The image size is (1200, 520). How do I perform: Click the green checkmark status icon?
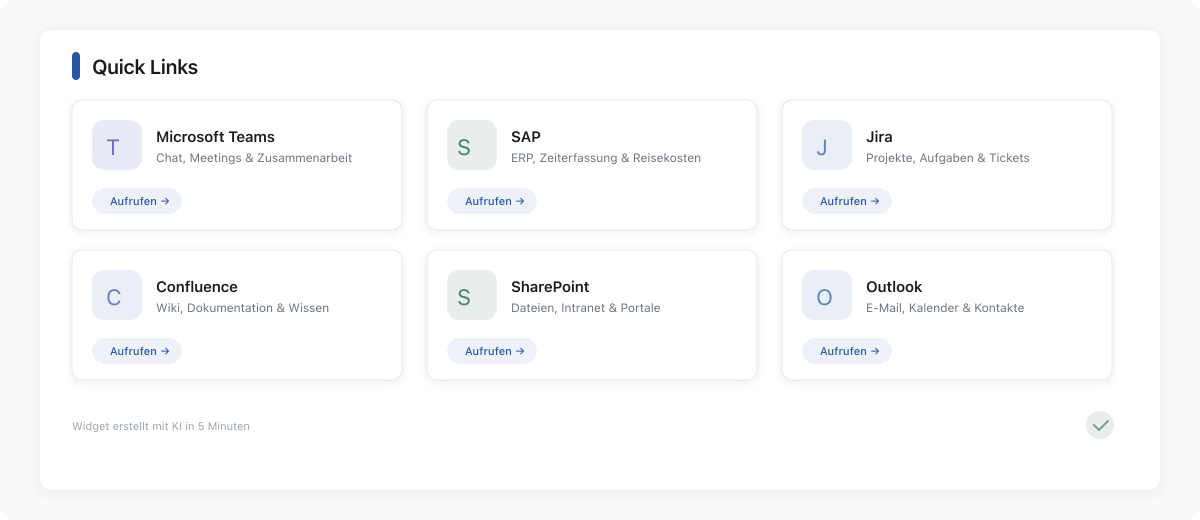click(1100, 425)
